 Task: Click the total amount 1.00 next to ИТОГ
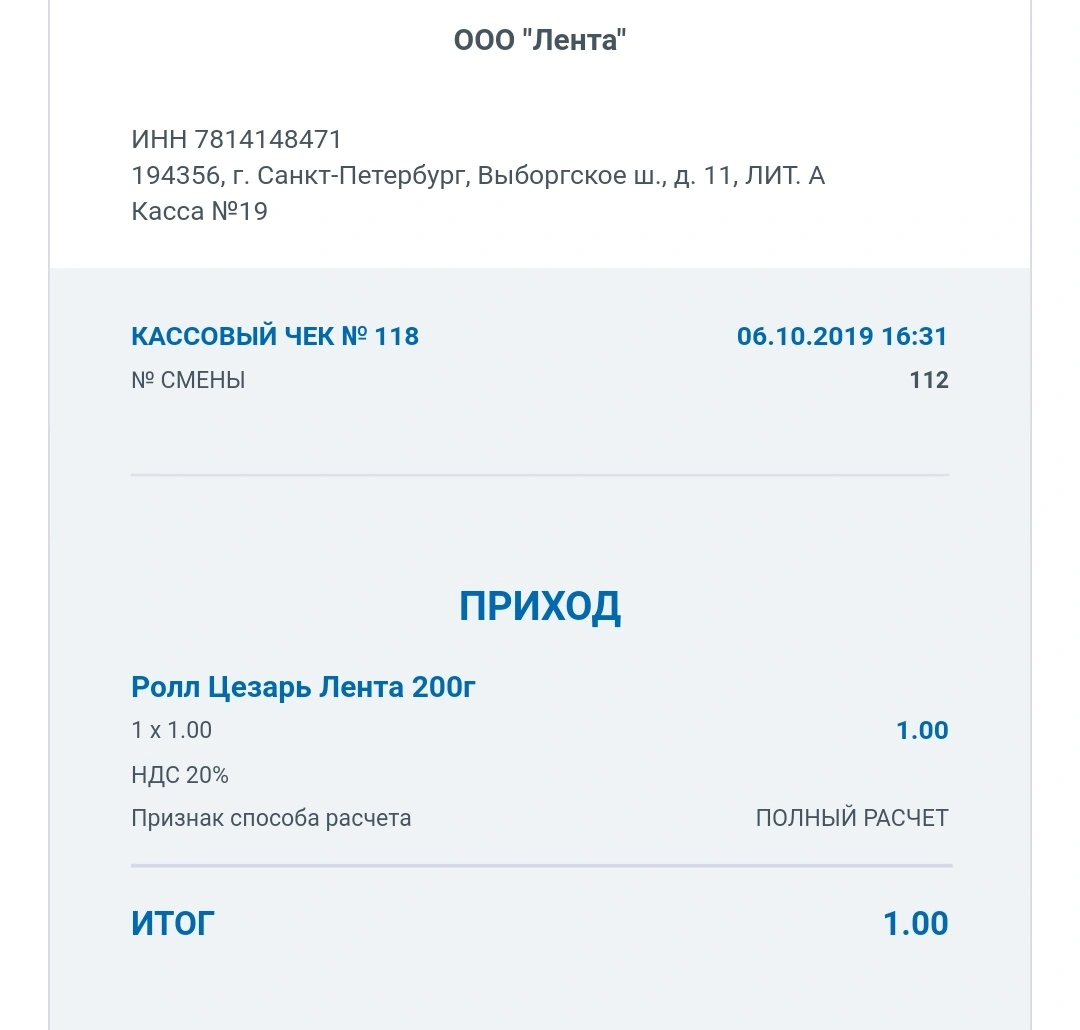pos(915,923)
